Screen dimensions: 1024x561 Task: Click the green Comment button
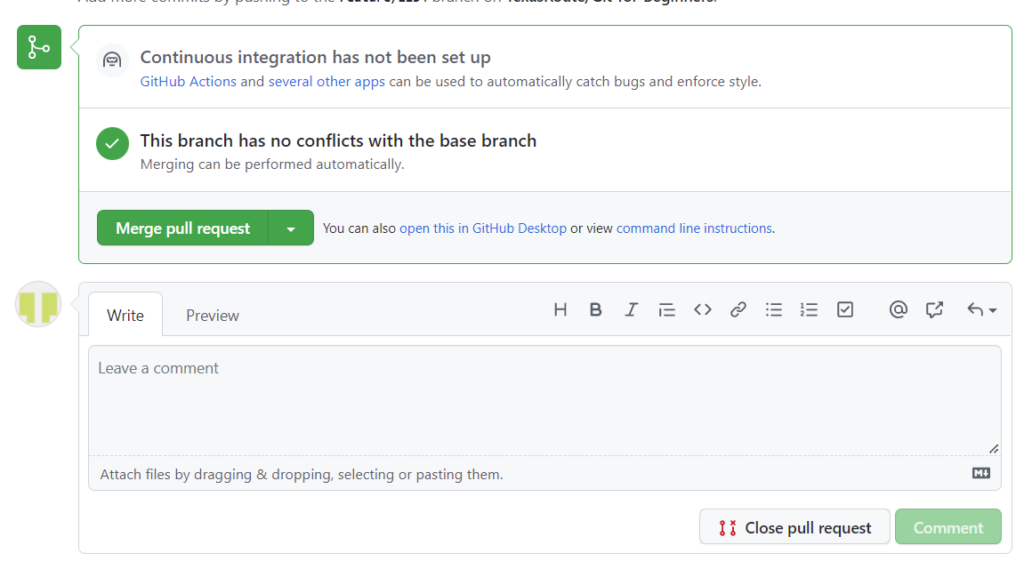(948, 527)
